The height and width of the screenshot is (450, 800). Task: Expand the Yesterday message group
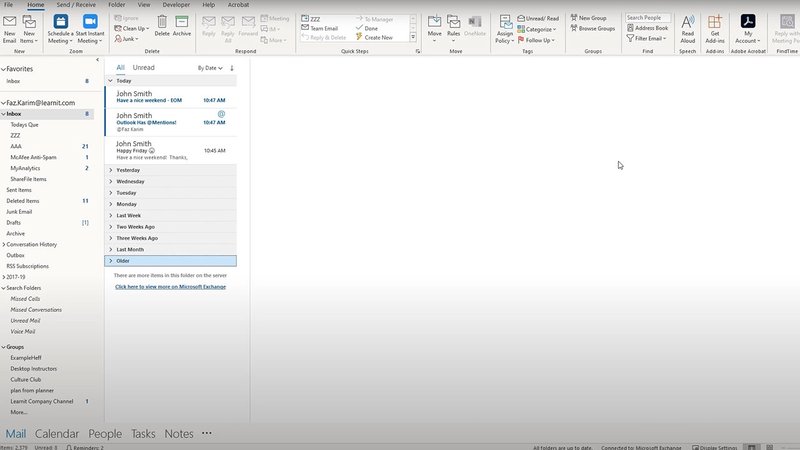click(110, 170)
